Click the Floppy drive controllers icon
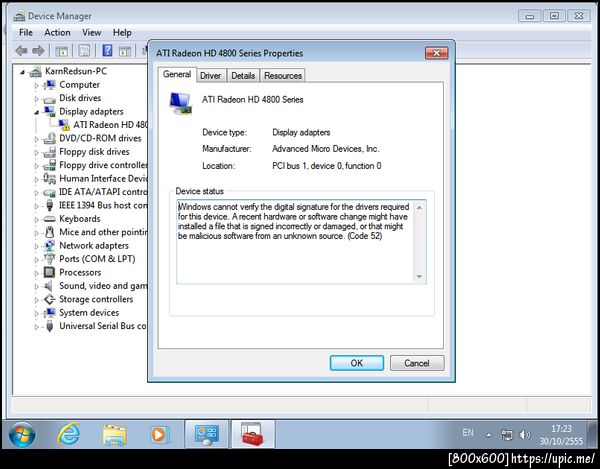600x469 pixels. [49, 165]
